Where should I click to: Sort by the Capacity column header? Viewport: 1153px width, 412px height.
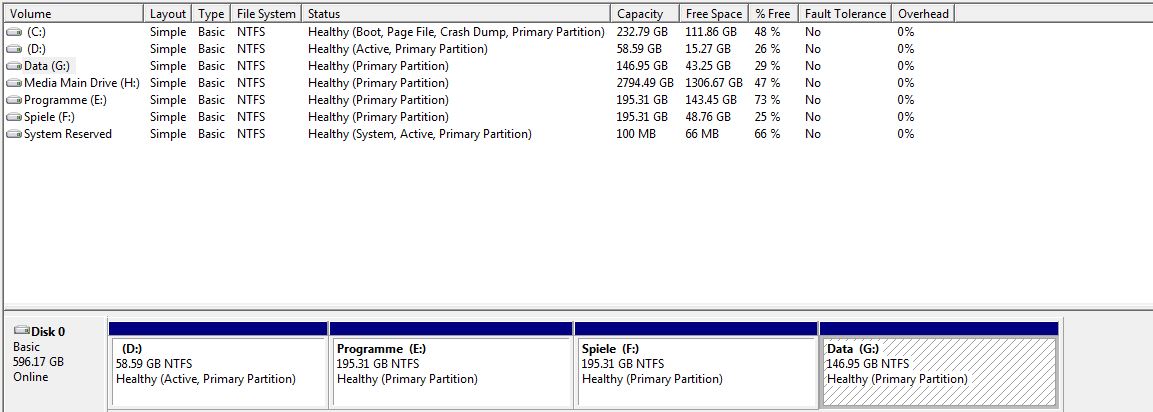click(645, 13)
